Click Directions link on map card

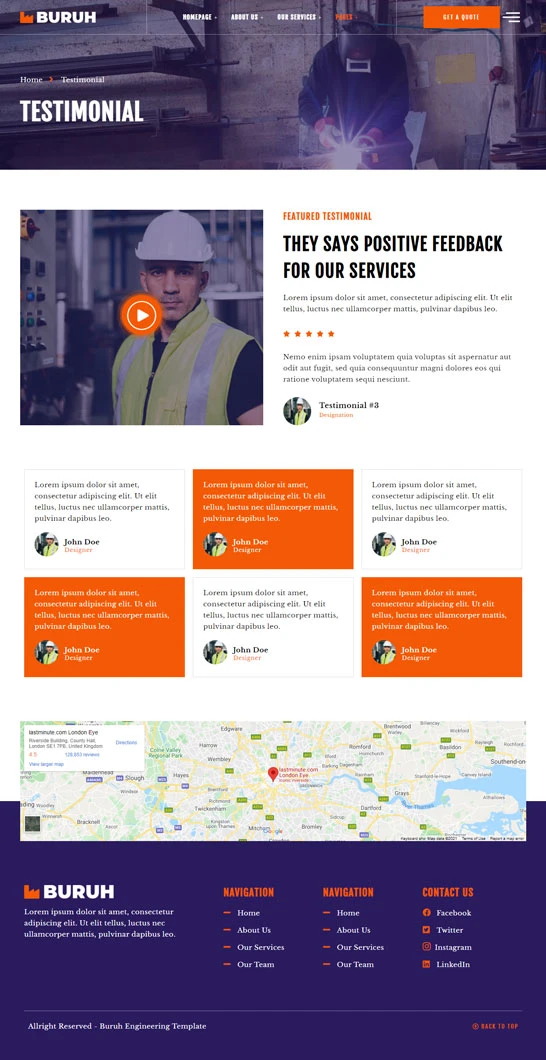(126, 742)
